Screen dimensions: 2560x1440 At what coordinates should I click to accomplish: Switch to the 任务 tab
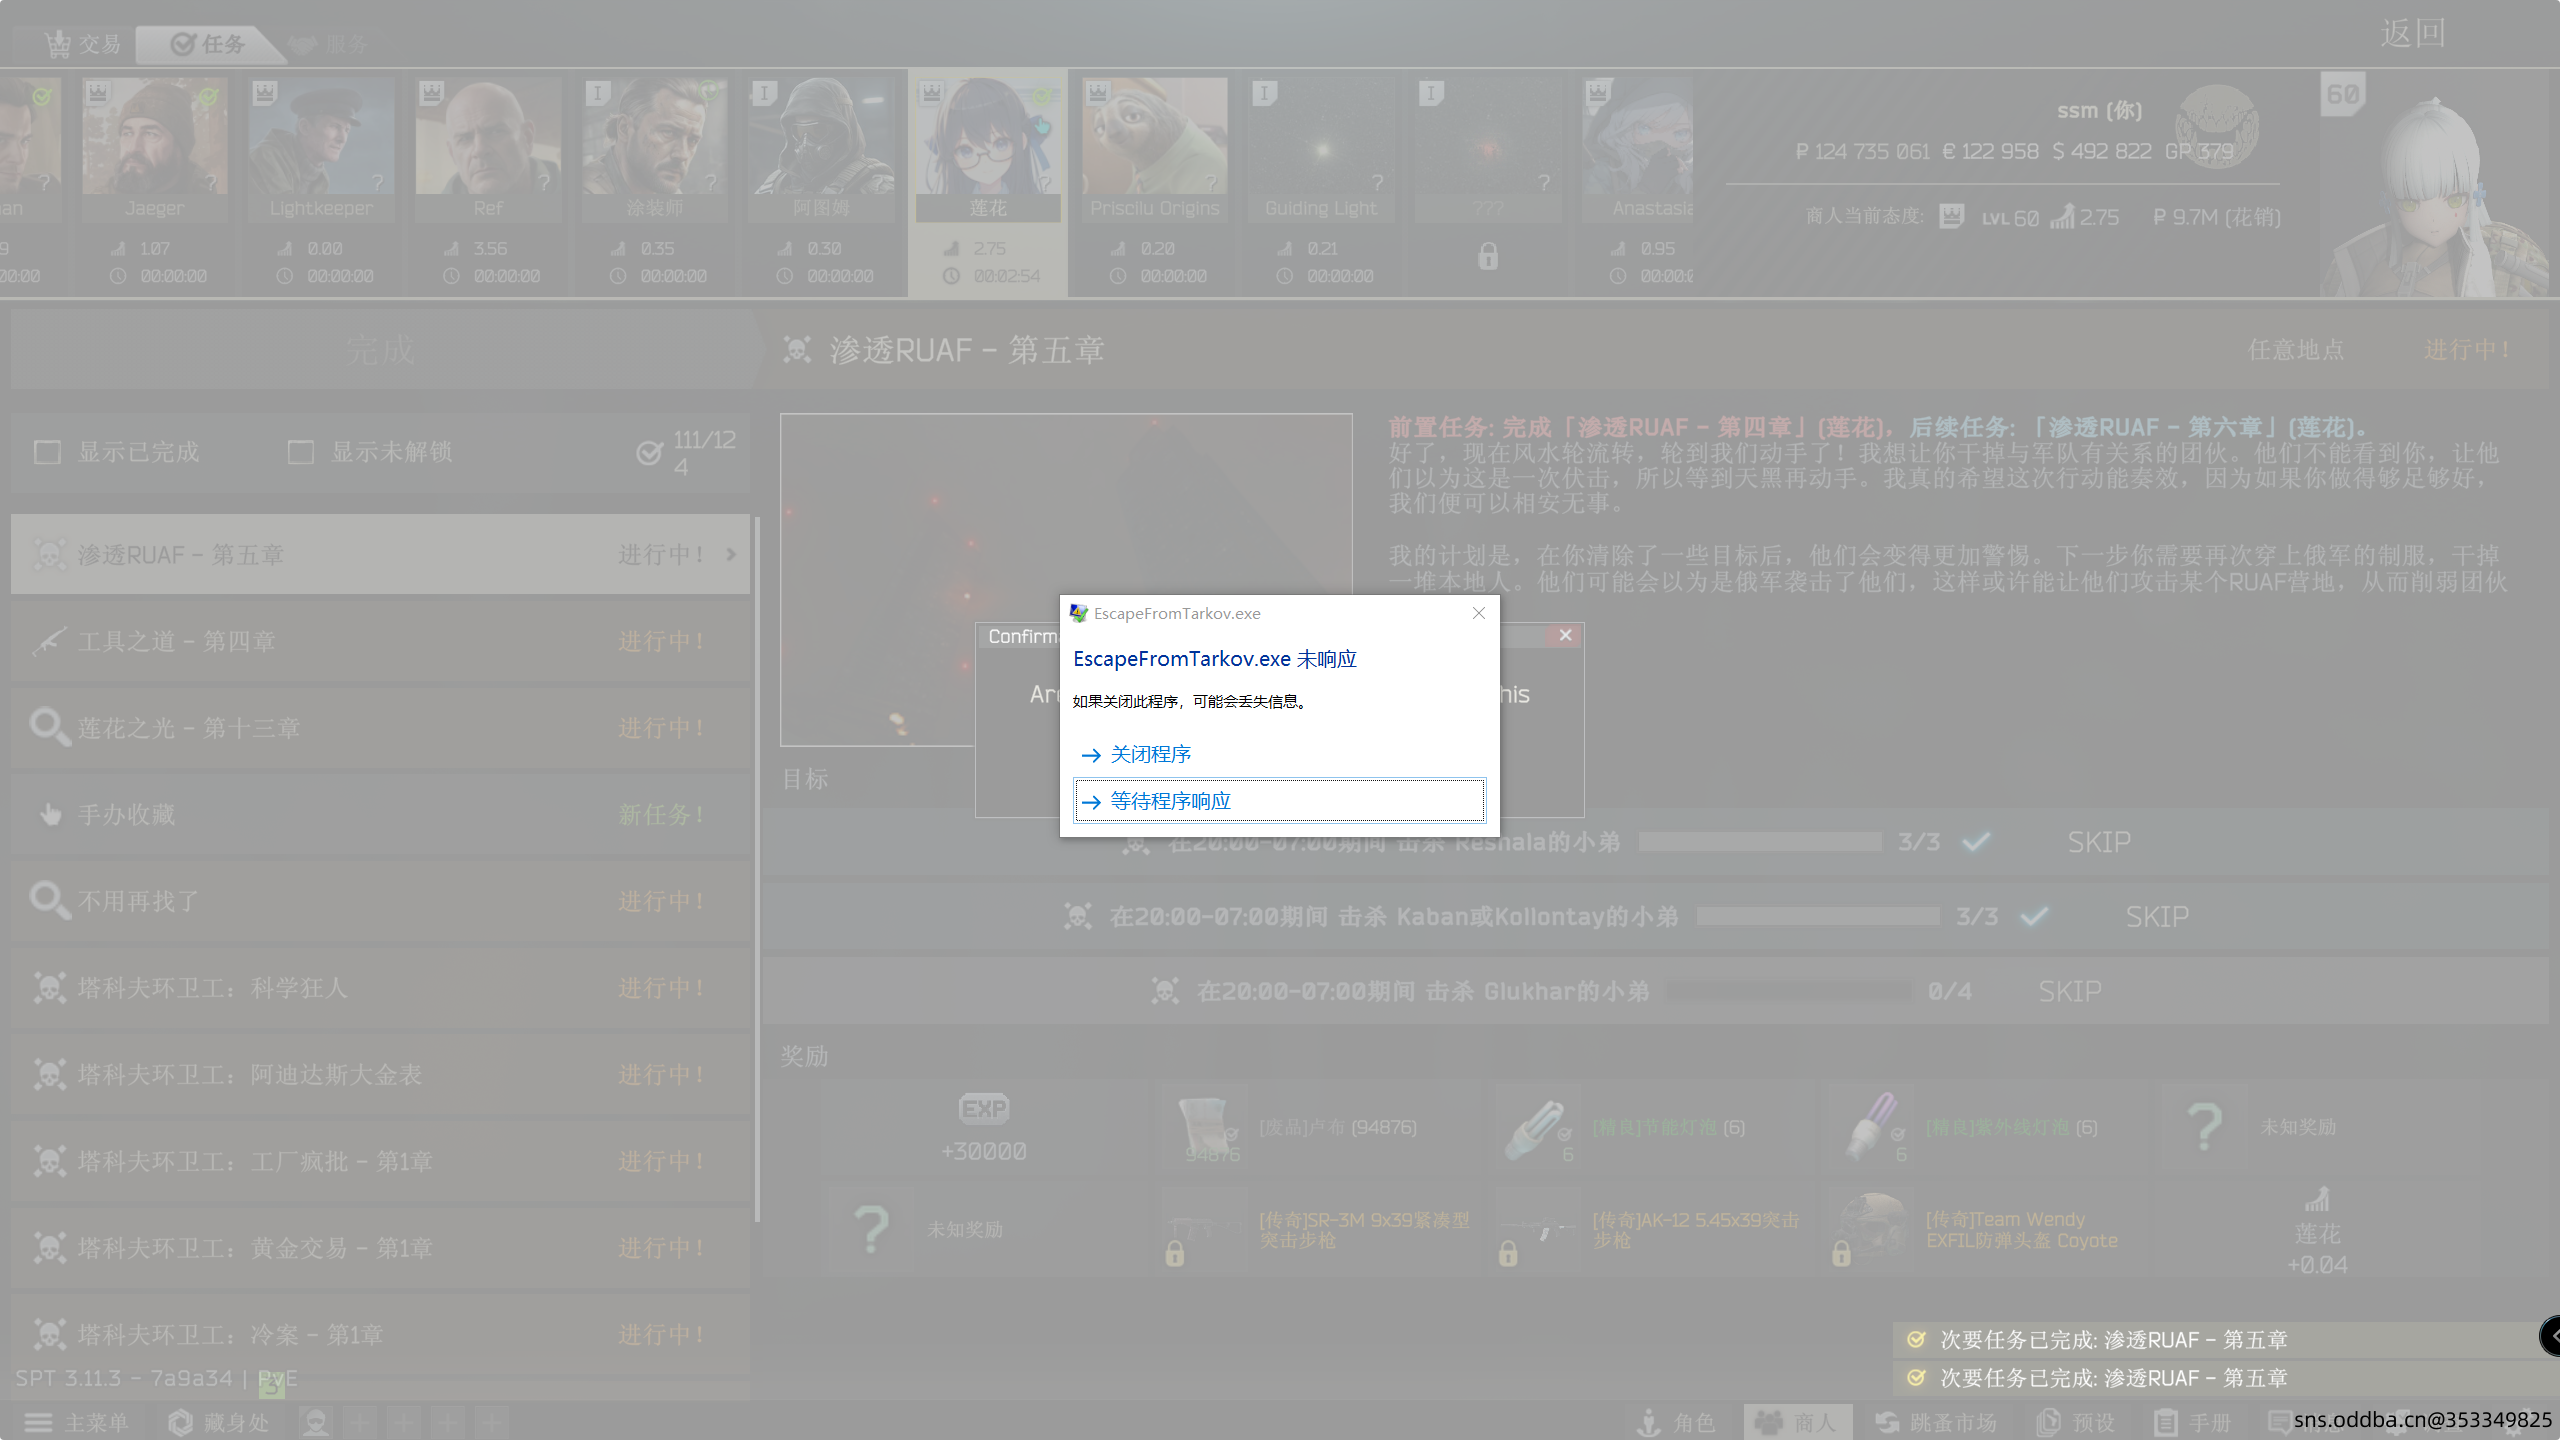coord(209,44)
